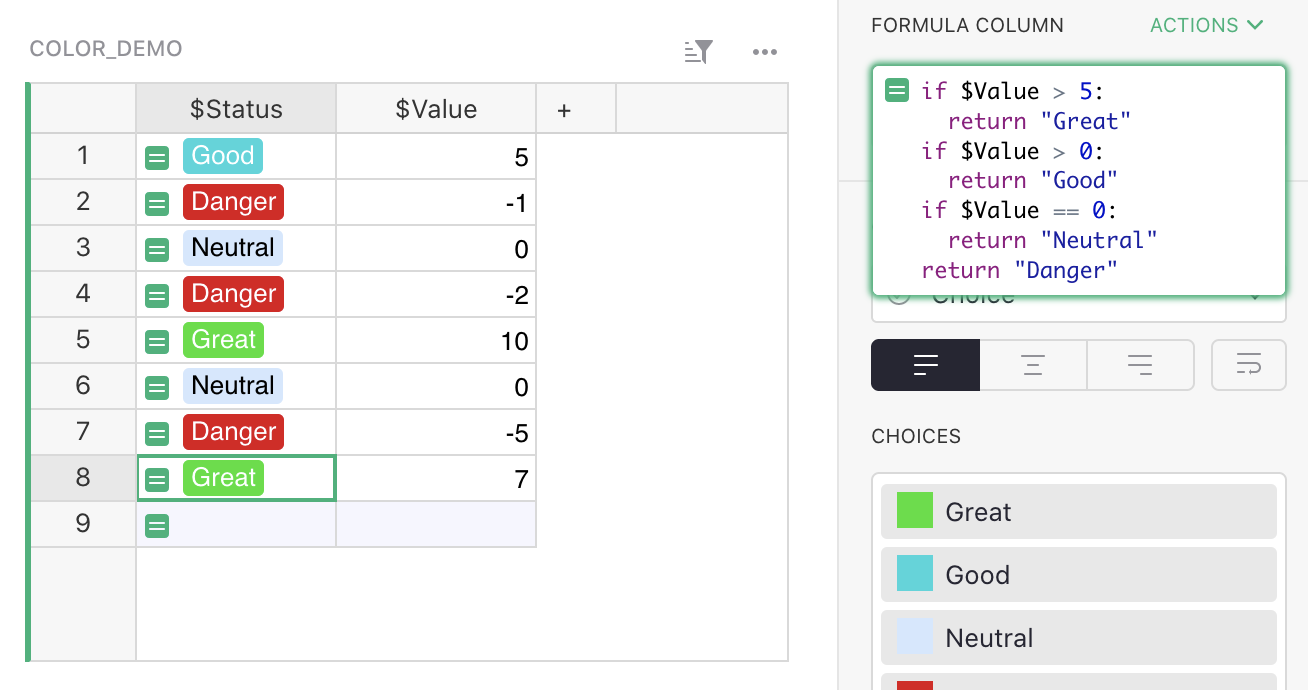Screen dimensions: 1308x690
Task: Click the formula icon in row 7's Danger cell
Action: click(157, 432)
